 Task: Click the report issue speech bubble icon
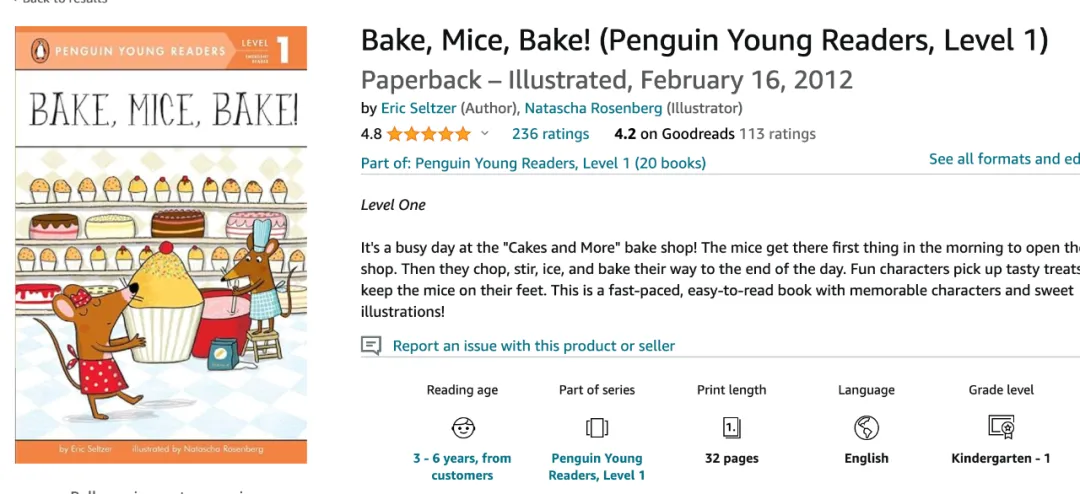371,345
